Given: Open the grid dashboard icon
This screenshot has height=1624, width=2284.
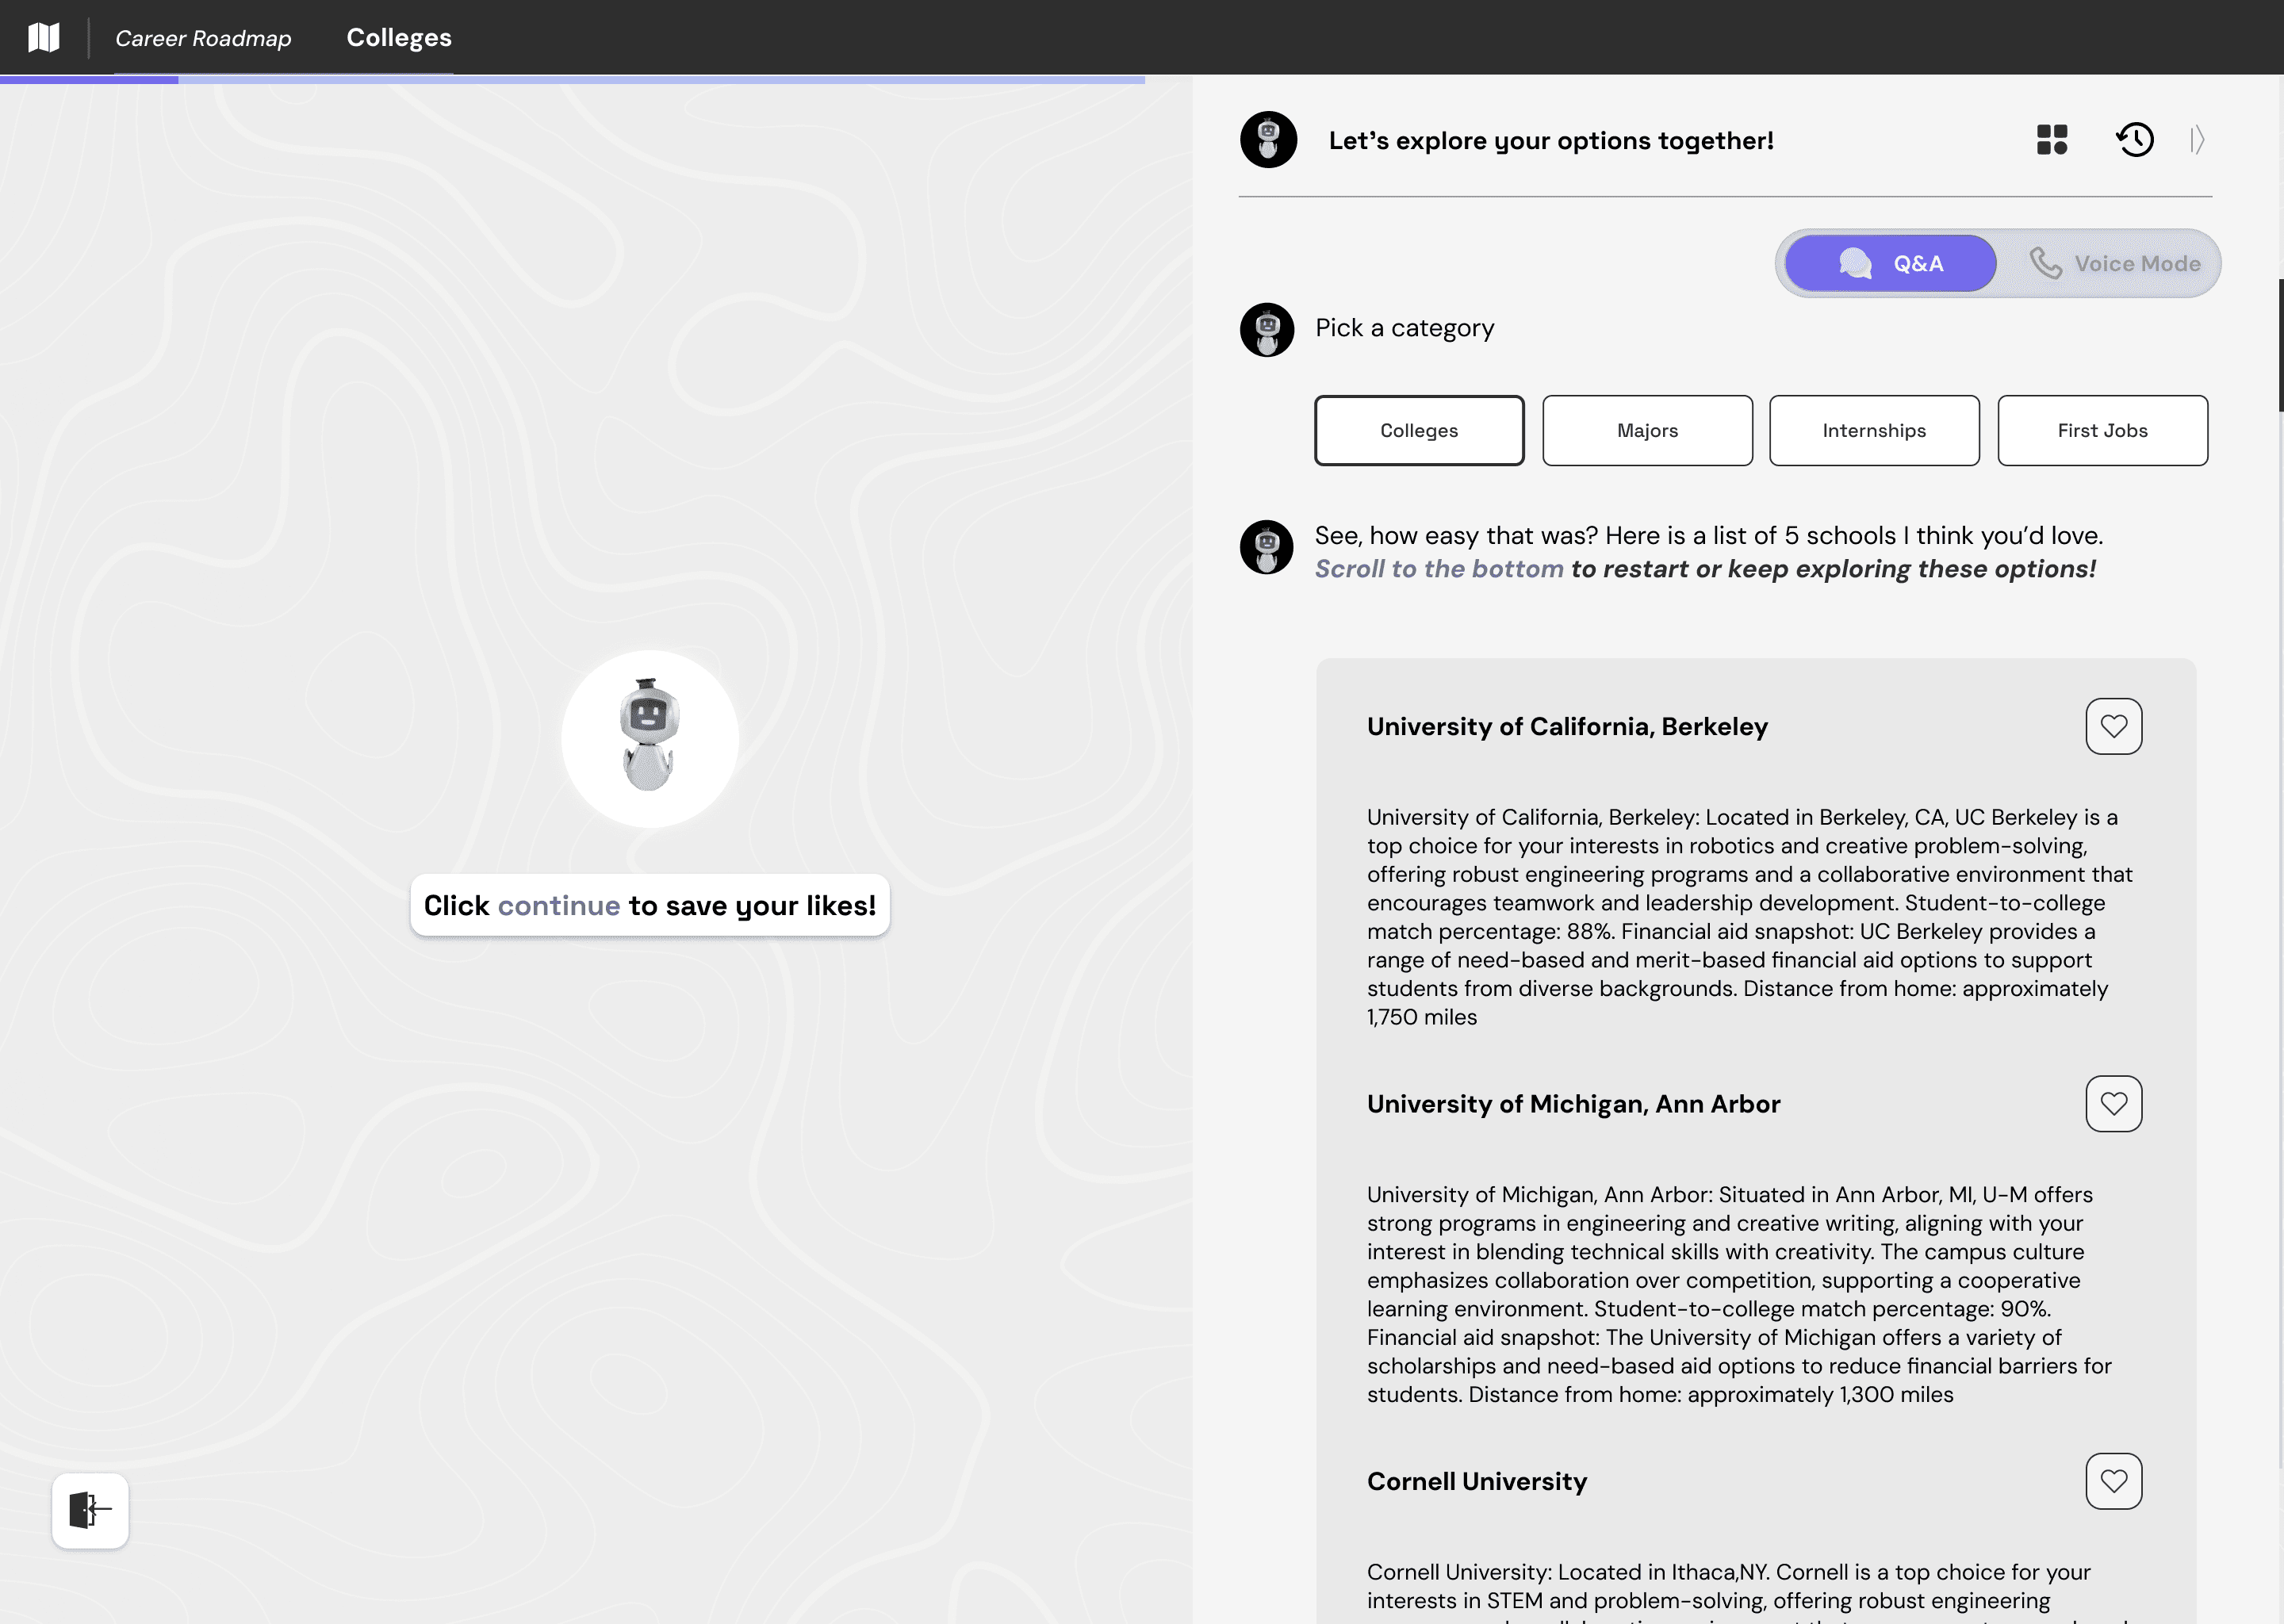Looking at the screenshot, I should pos(2051,139).
